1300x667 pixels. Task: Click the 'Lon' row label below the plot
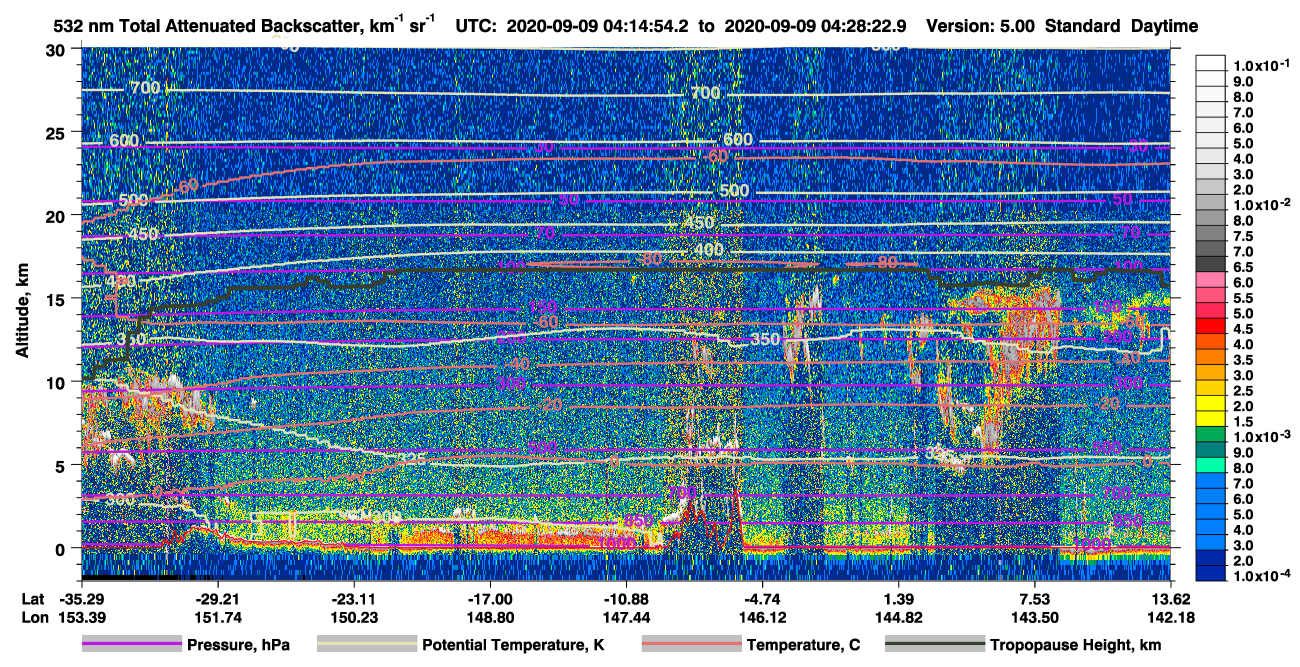pyautogui.click(x=33, y=617)
